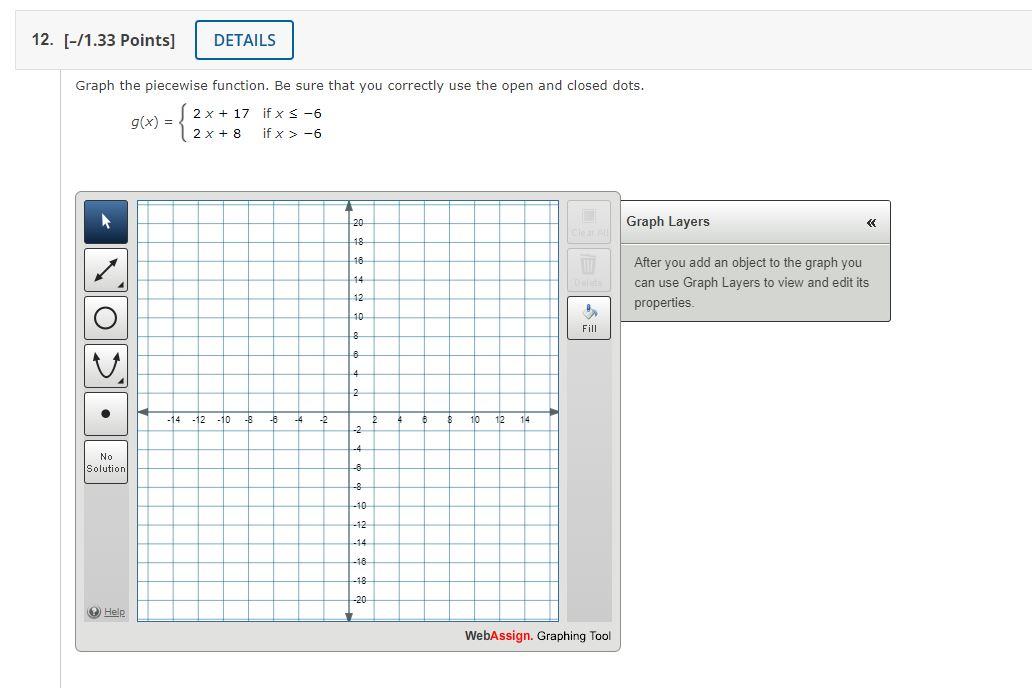This screenshot has width=1032, height=688.
Task: Open the line tool variant dropdown
Action: [x=120, y=283]
